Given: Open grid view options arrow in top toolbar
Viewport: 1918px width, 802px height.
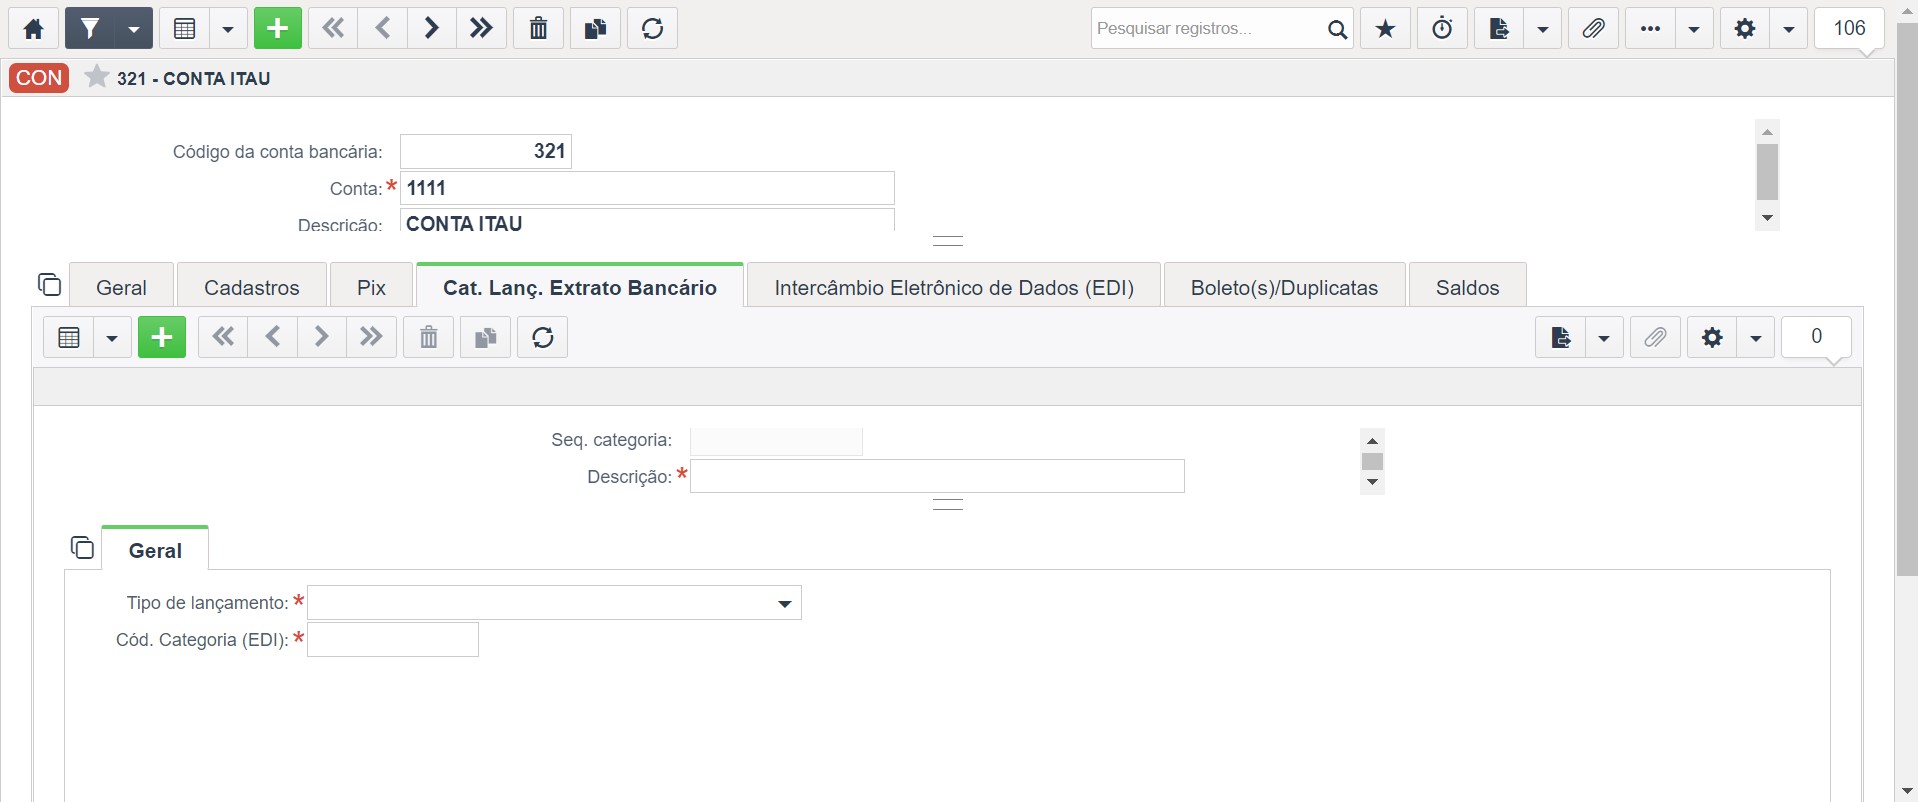Looking at the screenshot, I should tap(228, 28).
